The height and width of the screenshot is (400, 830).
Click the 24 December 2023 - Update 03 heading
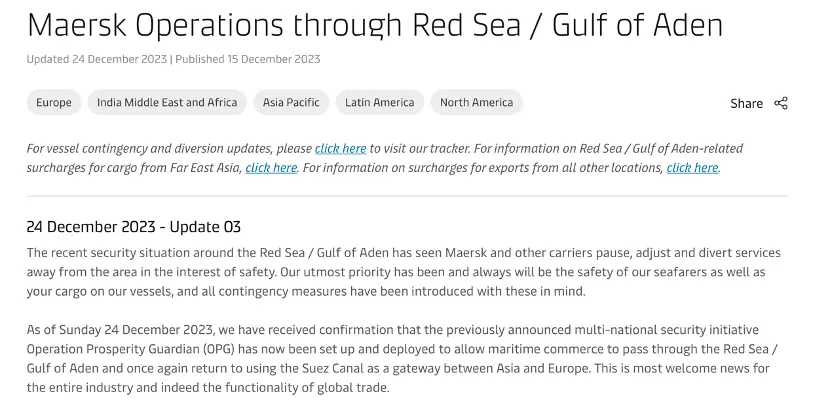134,227
